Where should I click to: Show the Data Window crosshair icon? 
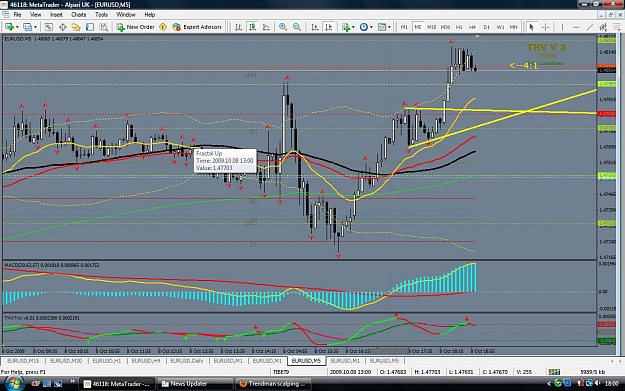tap(63, 27)
